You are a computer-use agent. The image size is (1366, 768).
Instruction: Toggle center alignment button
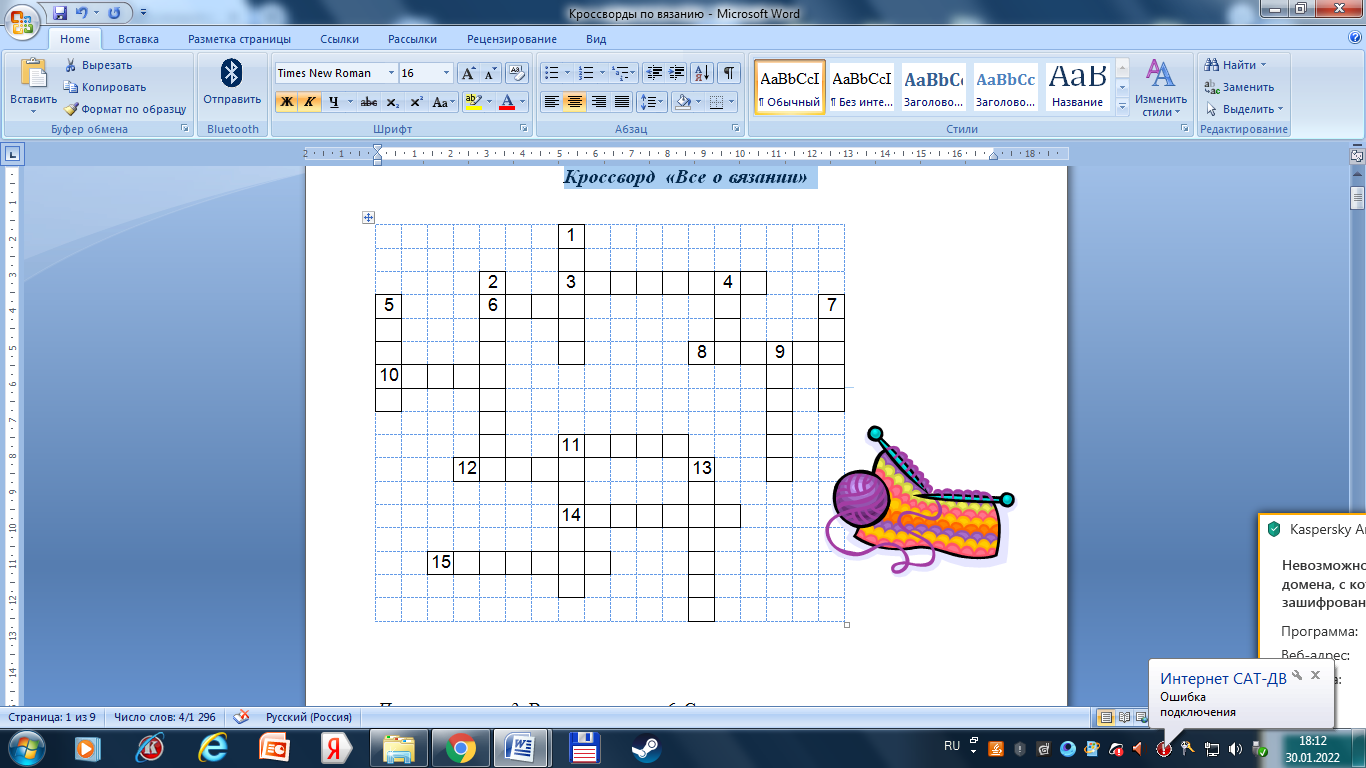click(x=574, y=102)
